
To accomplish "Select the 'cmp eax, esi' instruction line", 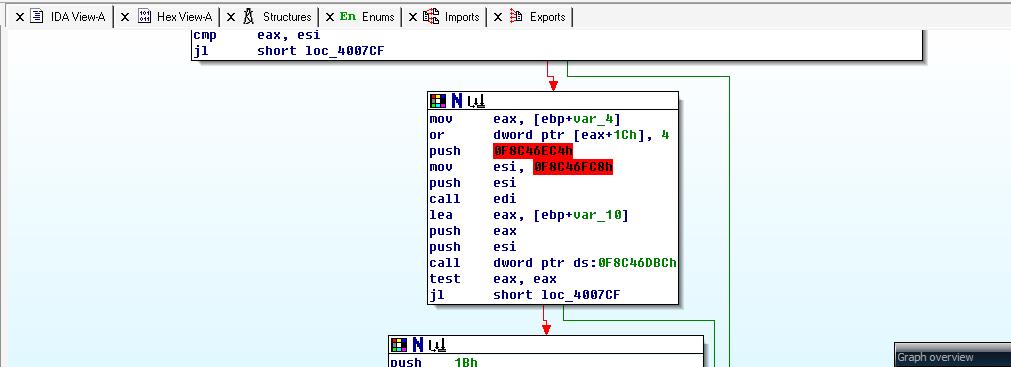I will 257,35.
